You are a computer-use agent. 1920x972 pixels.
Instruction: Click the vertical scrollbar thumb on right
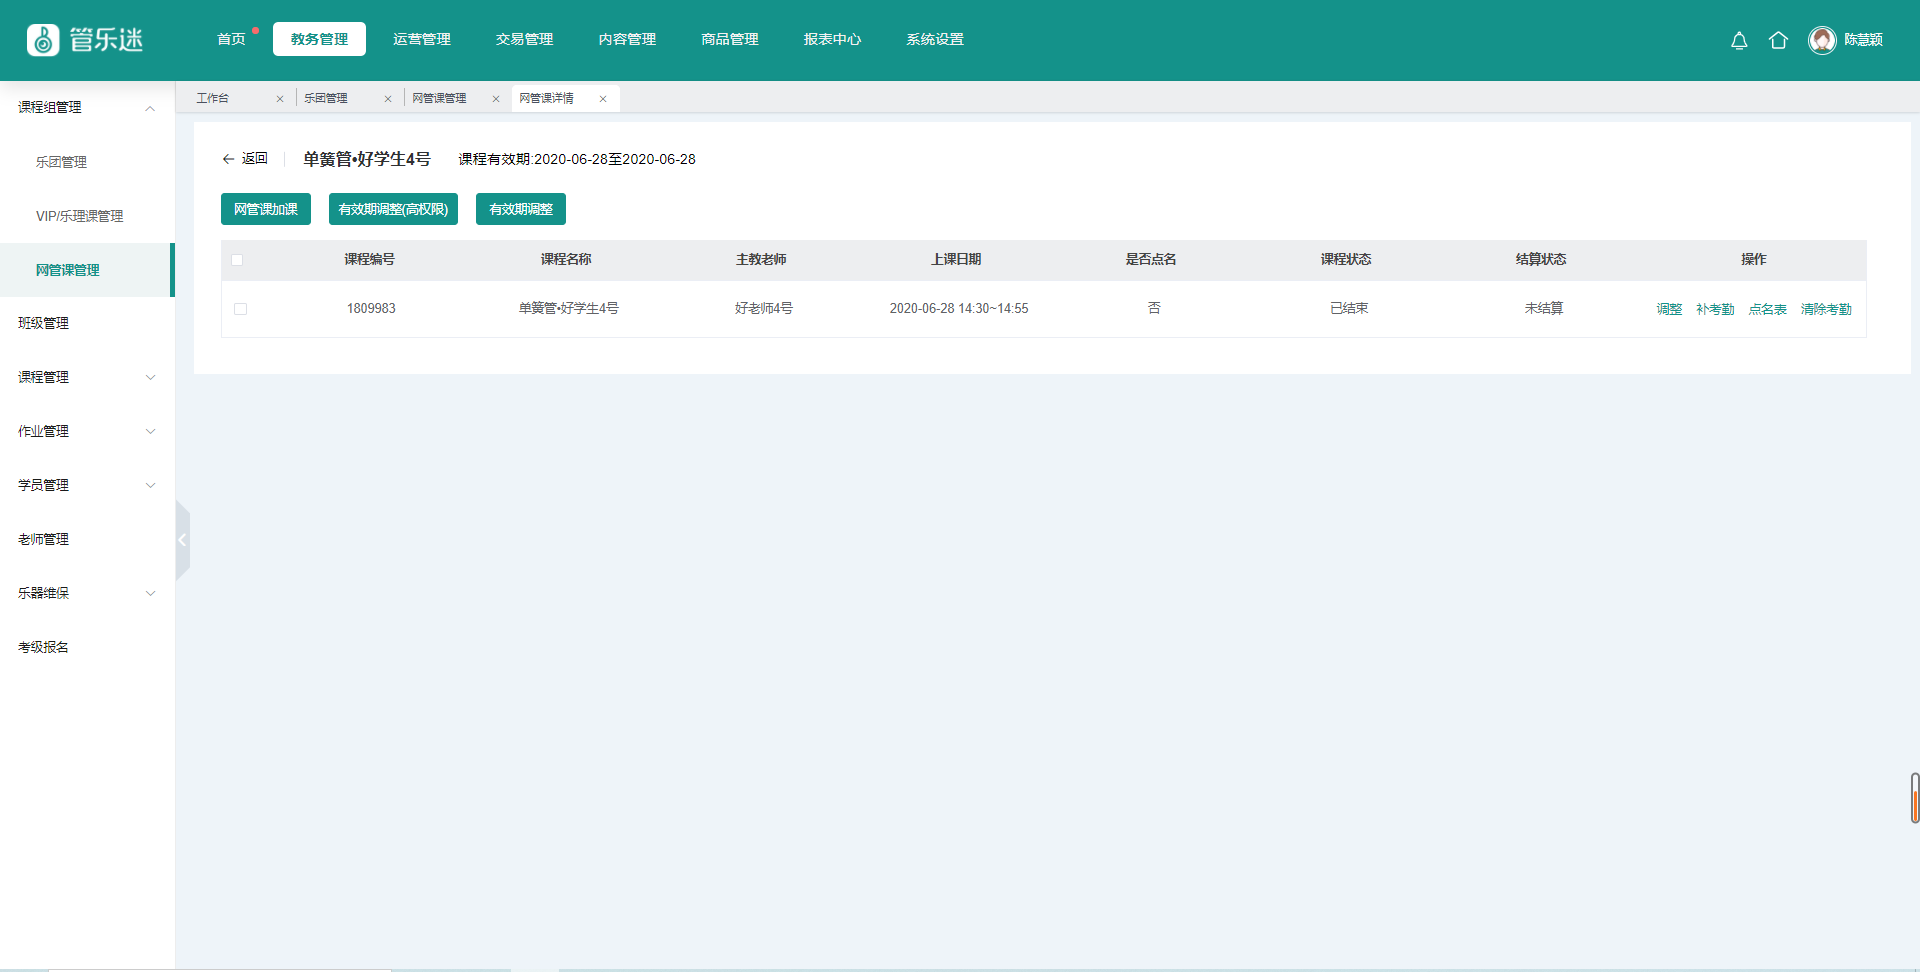point(1914,797)
